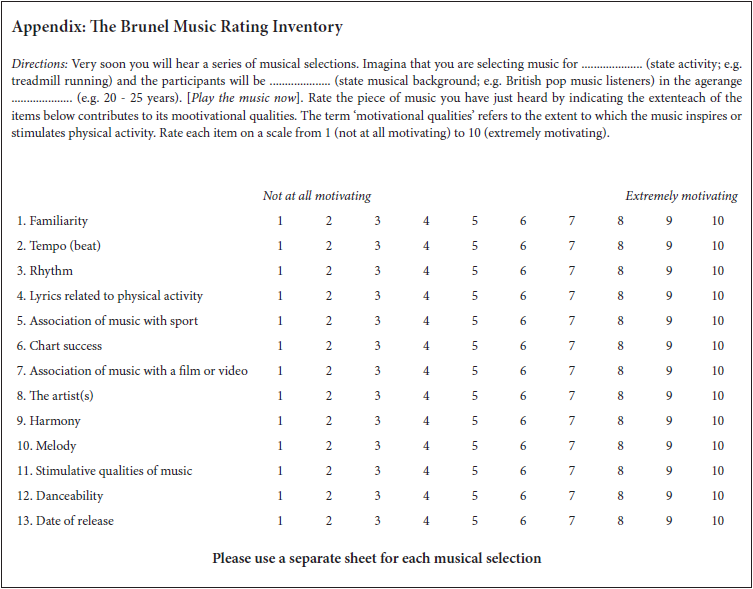Choose rating 10 for Tempo (beat)

718,246
